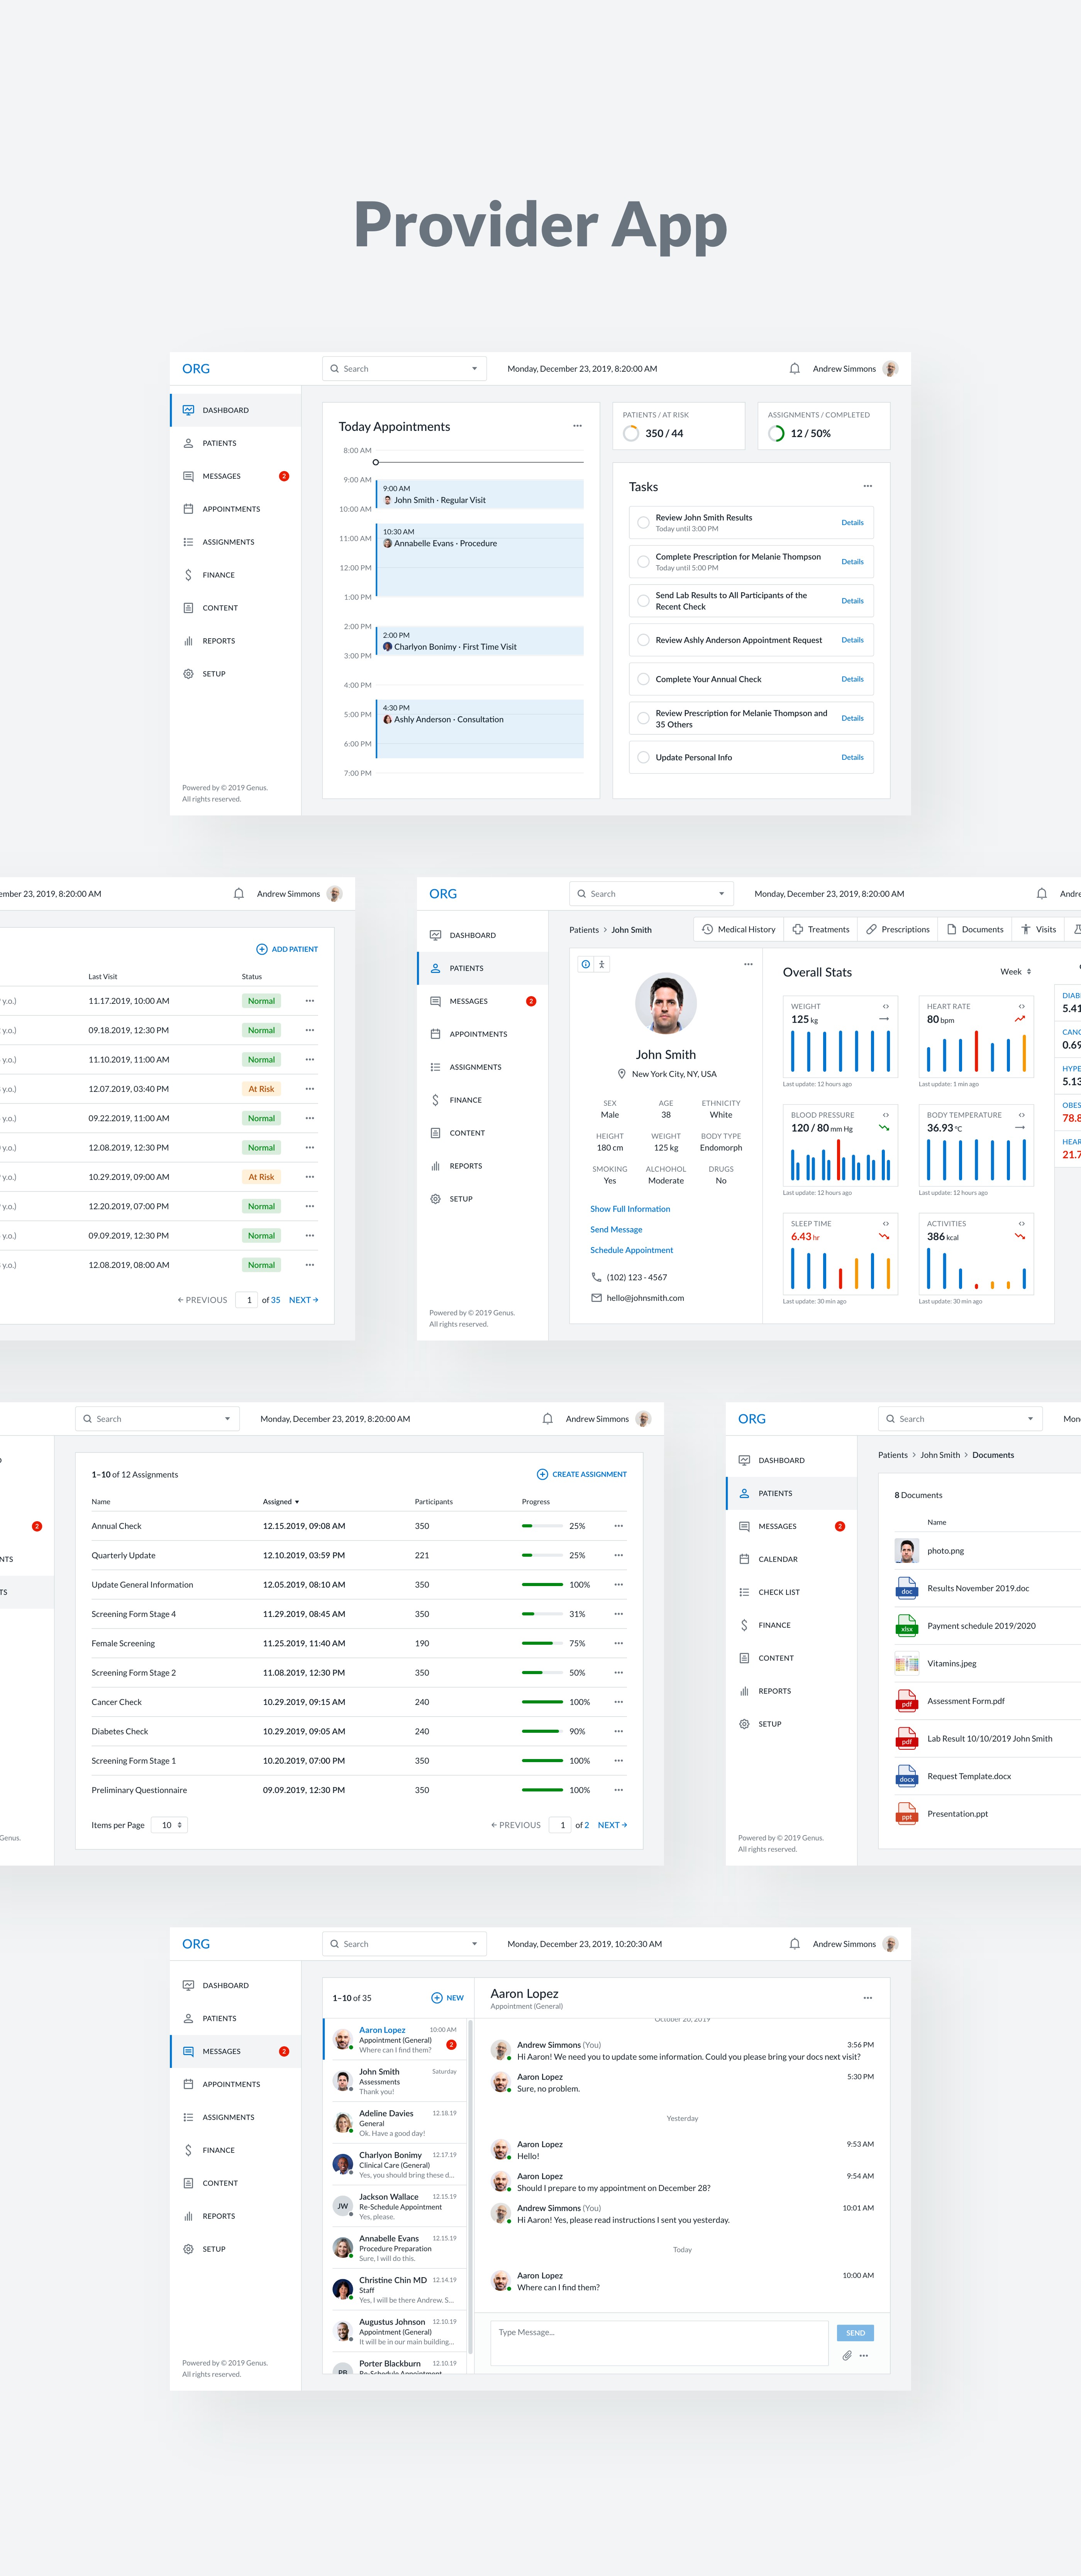Expand the Heart Rate stat card via its arrows icon

1021,1006
